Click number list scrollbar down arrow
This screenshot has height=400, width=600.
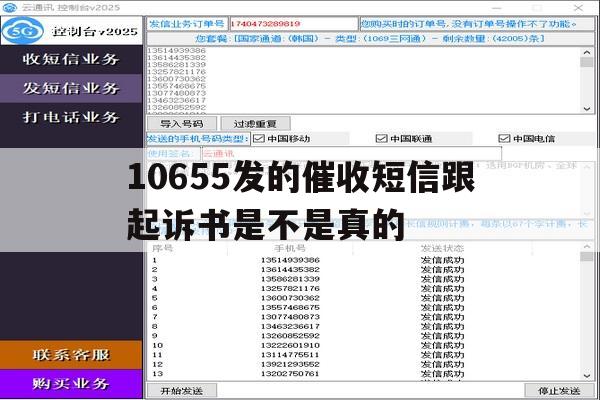coord(587,109)
